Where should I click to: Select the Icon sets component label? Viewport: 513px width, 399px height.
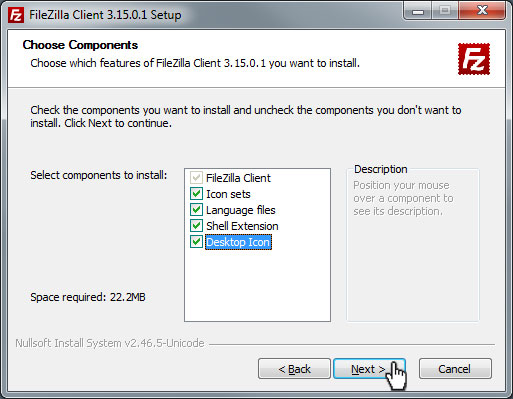tap(228, 194)
